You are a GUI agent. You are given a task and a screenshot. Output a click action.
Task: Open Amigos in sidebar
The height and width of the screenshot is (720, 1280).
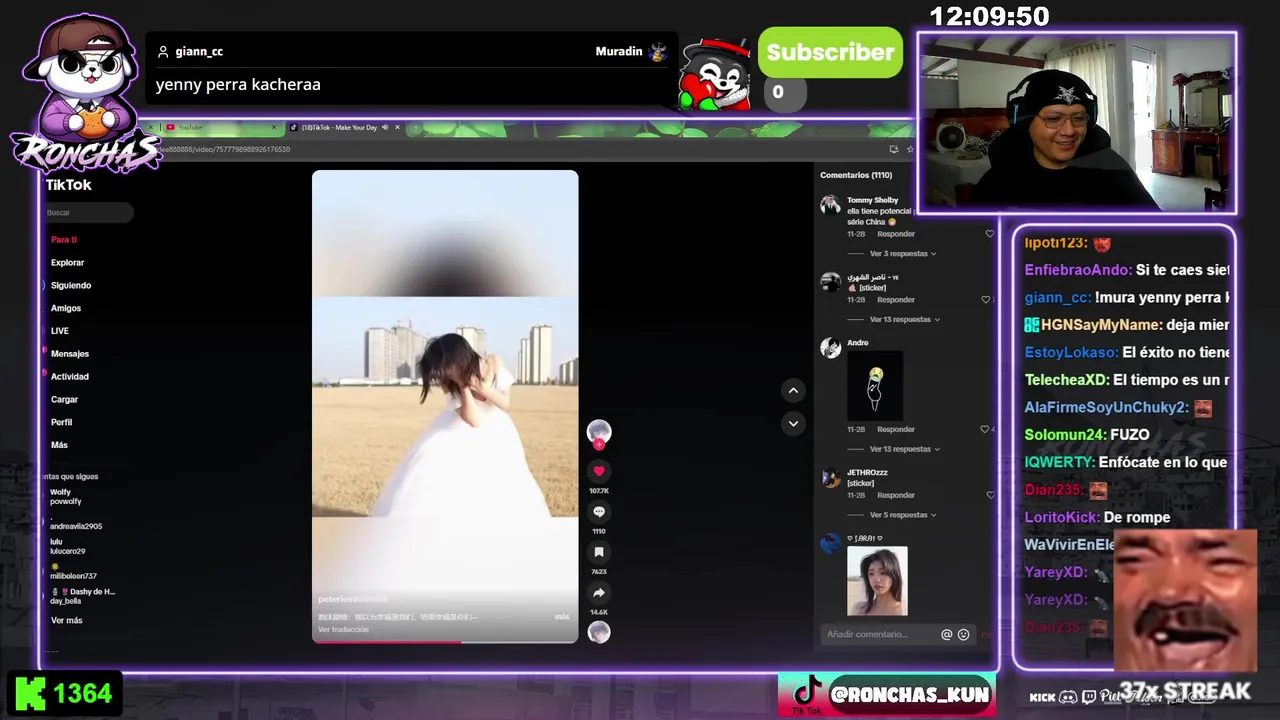[66, 309]
